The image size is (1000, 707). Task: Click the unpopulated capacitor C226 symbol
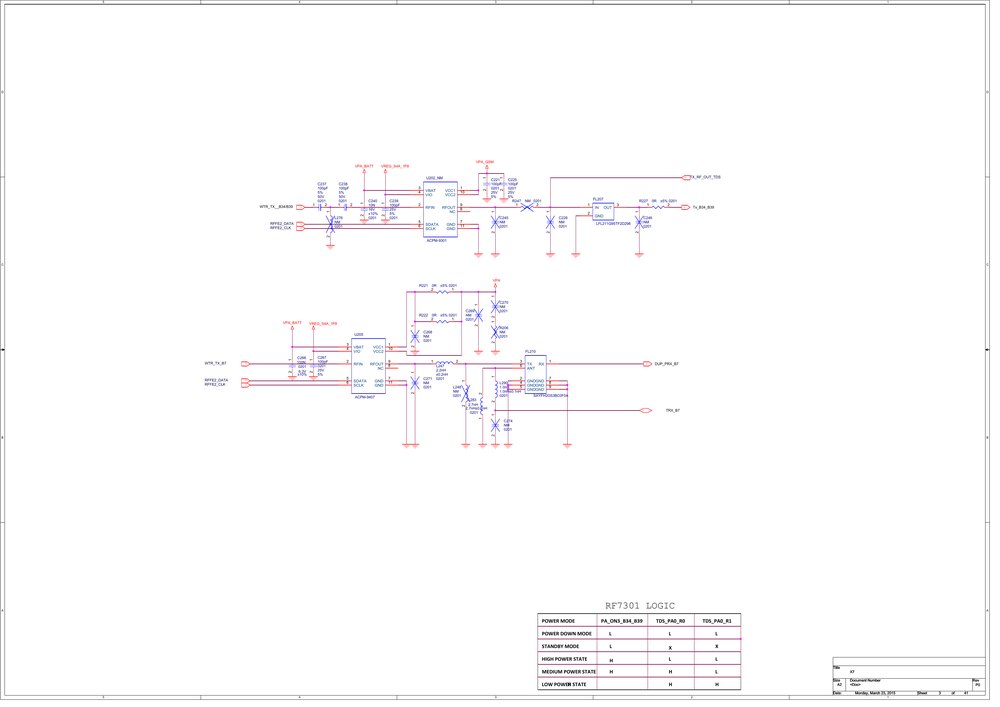point(550,222)
